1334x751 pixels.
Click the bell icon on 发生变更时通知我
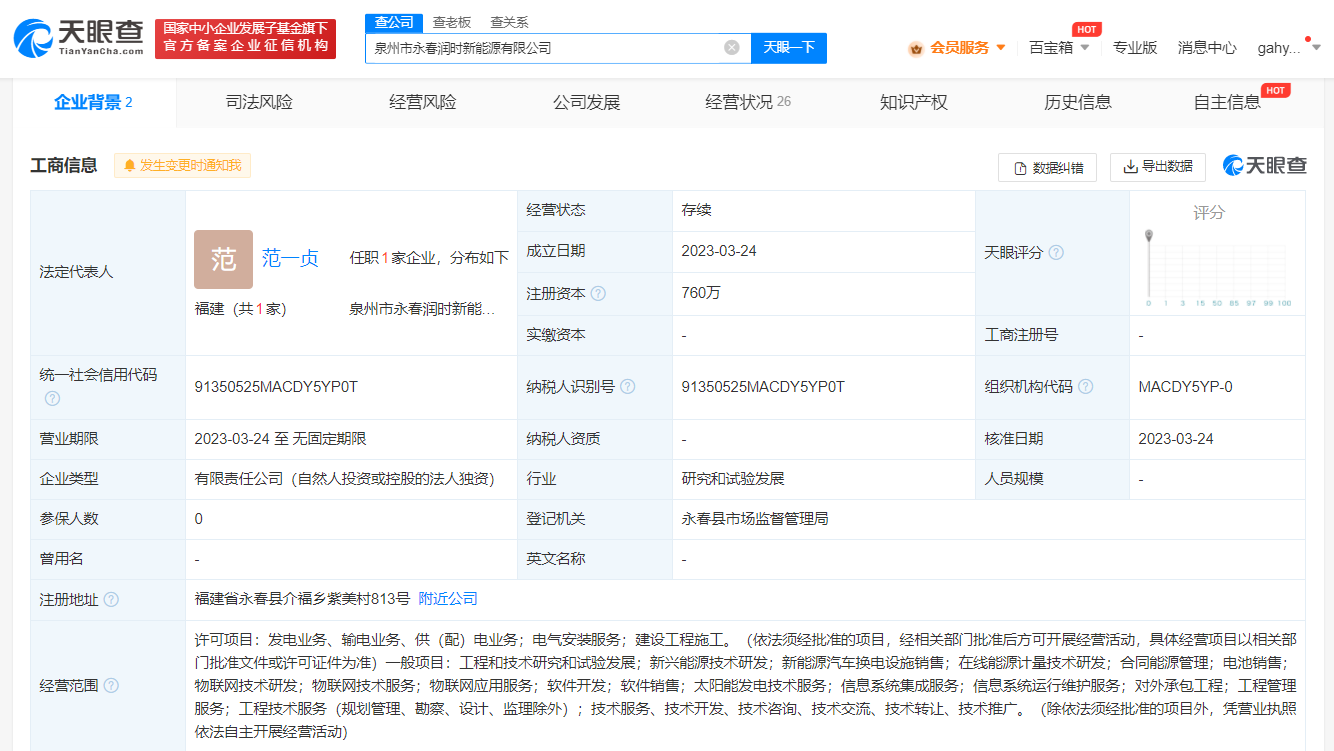coord(128,166)
